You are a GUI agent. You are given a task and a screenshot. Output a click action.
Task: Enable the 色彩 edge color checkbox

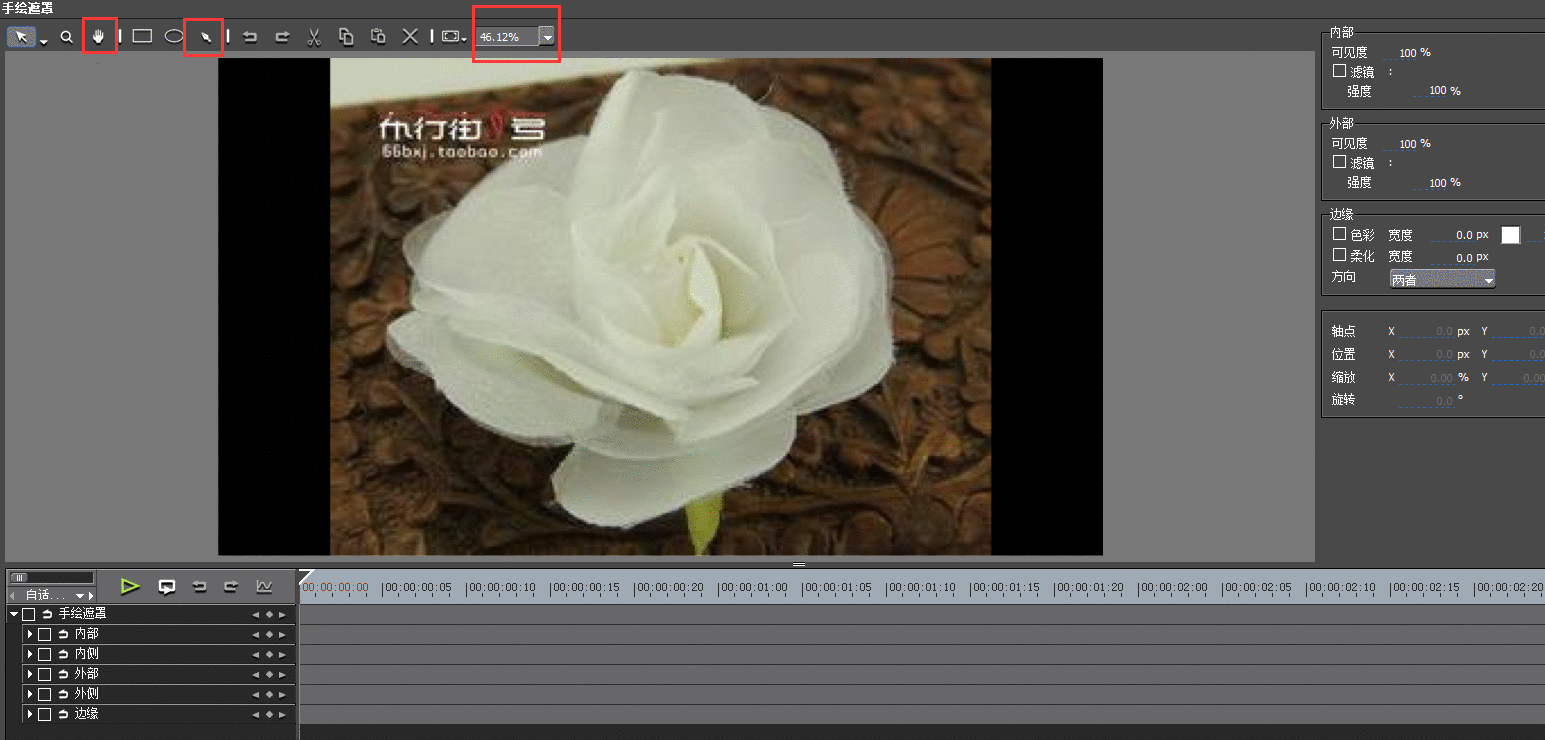(x=1339, y=234)
